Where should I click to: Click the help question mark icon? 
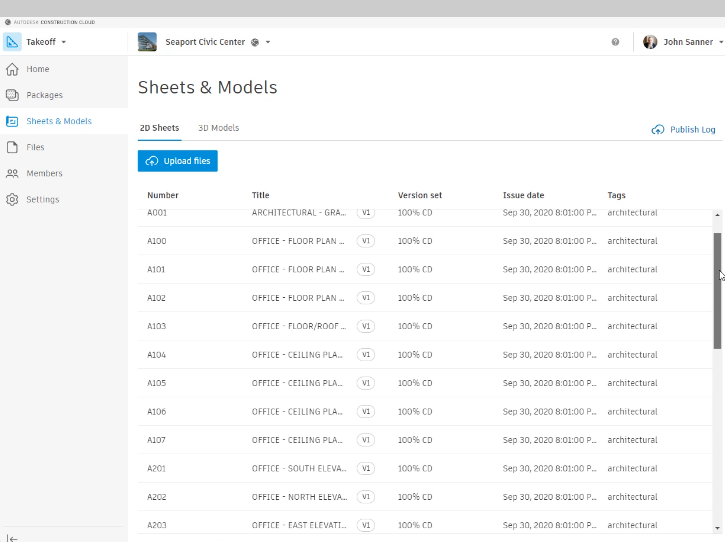(x=615, y=42)
